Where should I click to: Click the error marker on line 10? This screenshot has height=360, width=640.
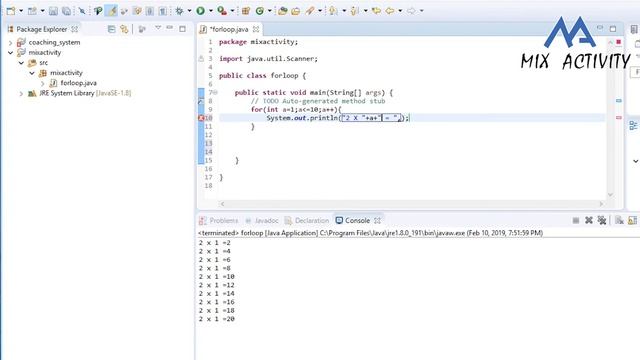click(201, 118)
